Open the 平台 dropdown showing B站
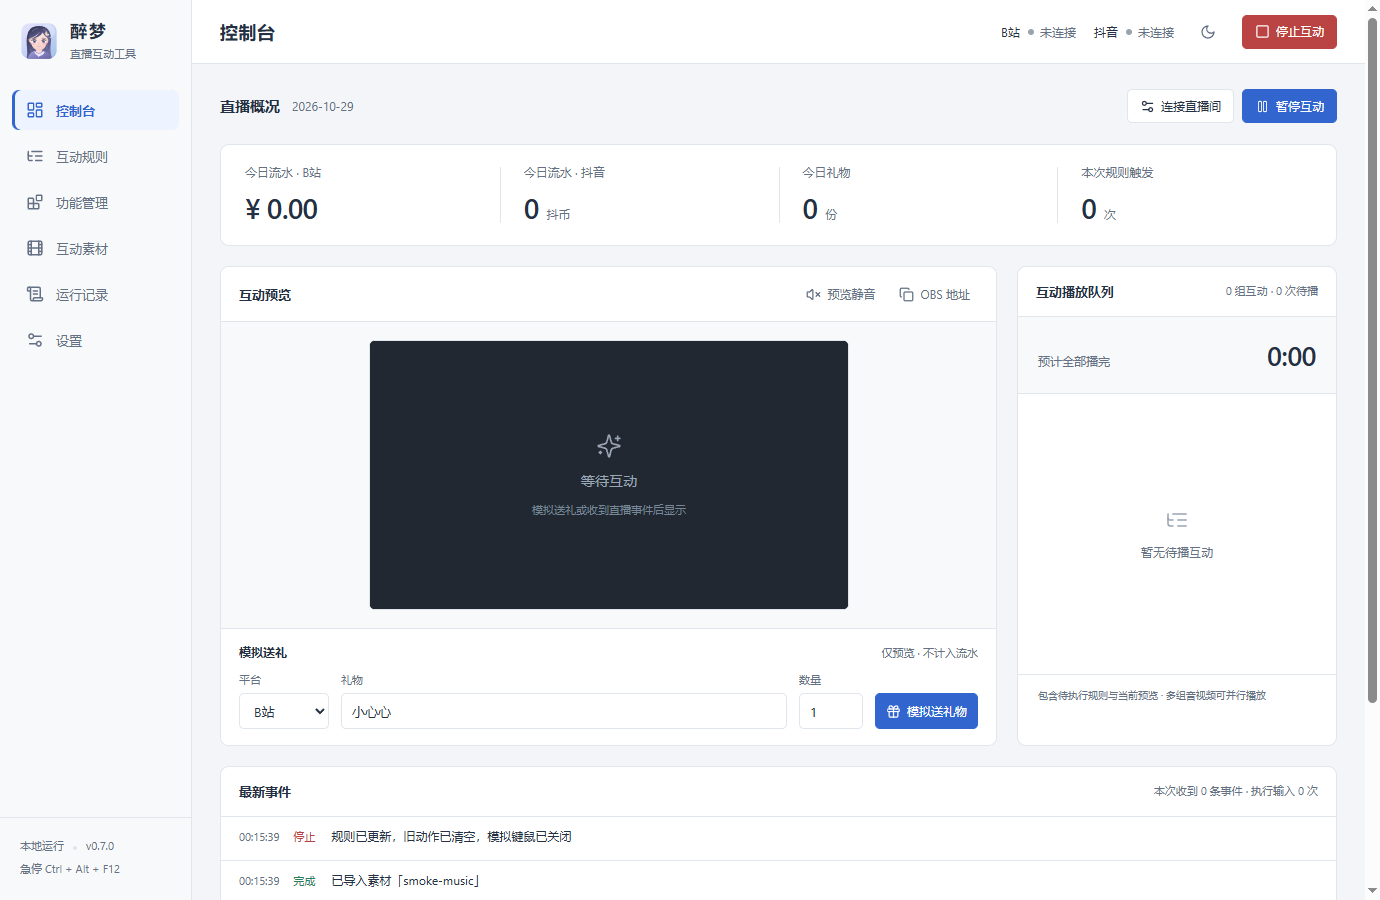This screenshot has width=1380, height=900. (x=284, y=711)
